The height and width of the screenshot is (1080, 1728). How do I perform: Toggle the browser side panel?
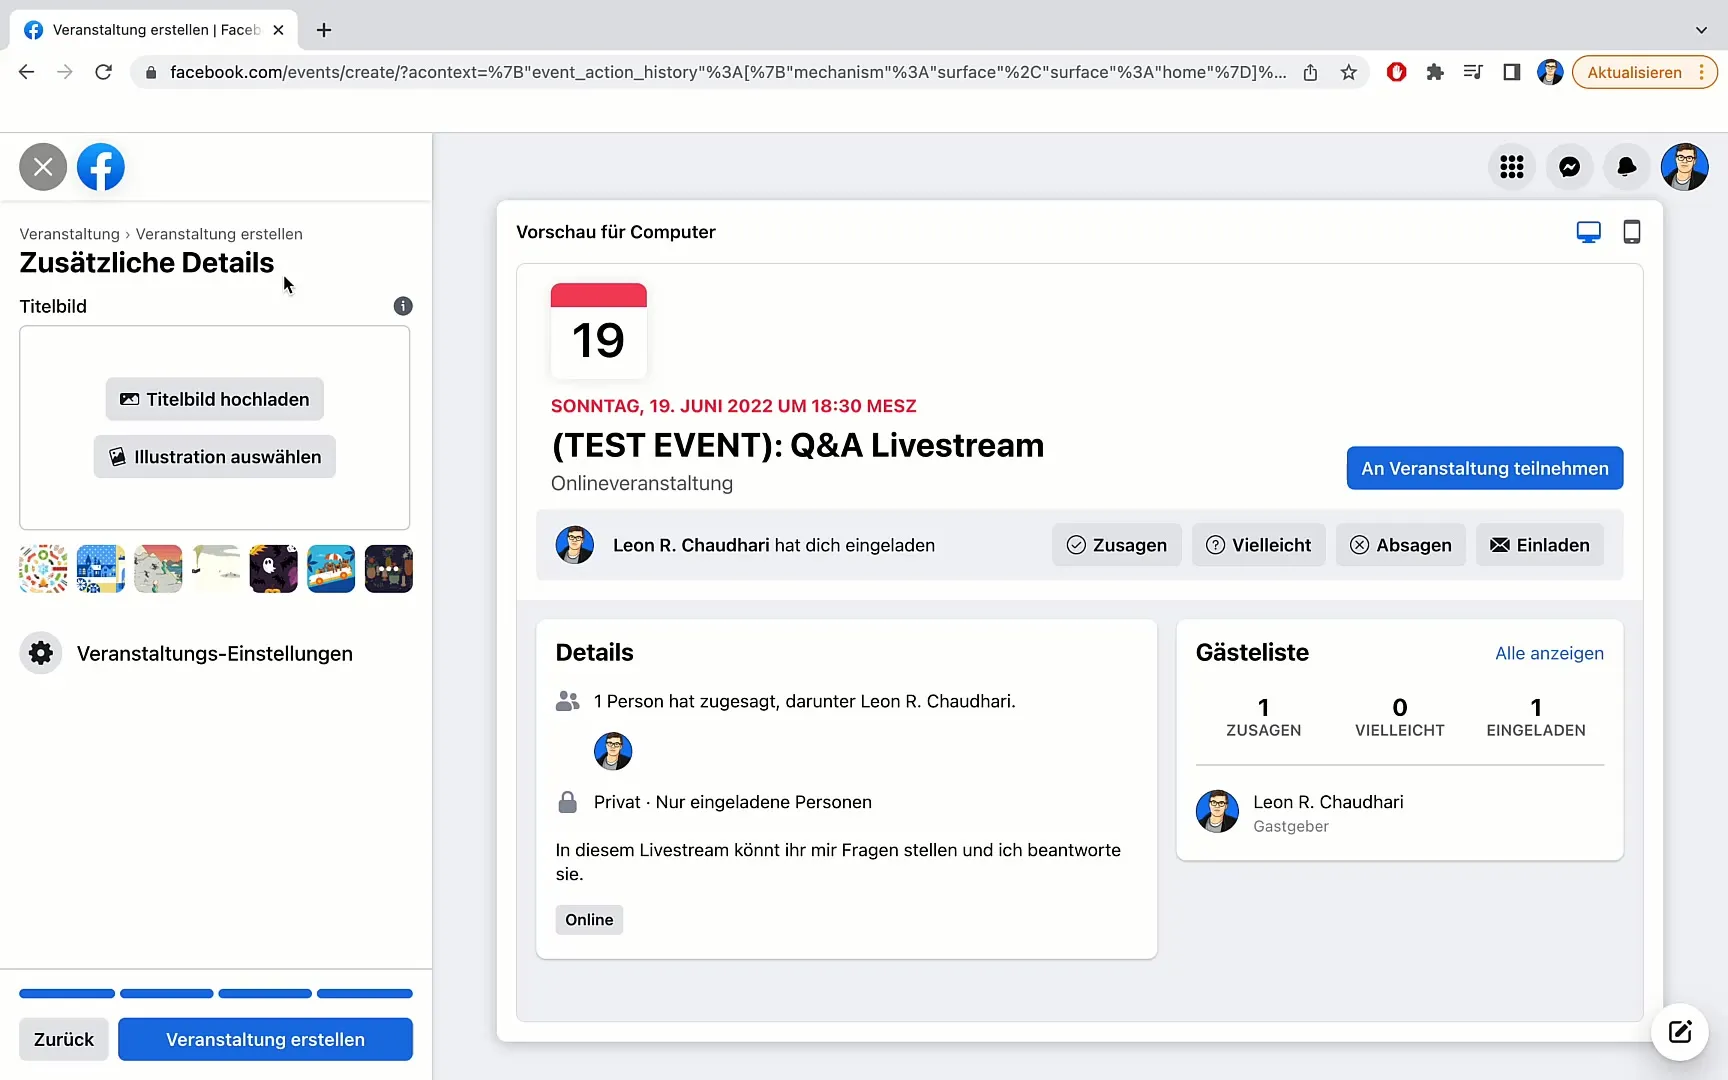(1512, 72)
